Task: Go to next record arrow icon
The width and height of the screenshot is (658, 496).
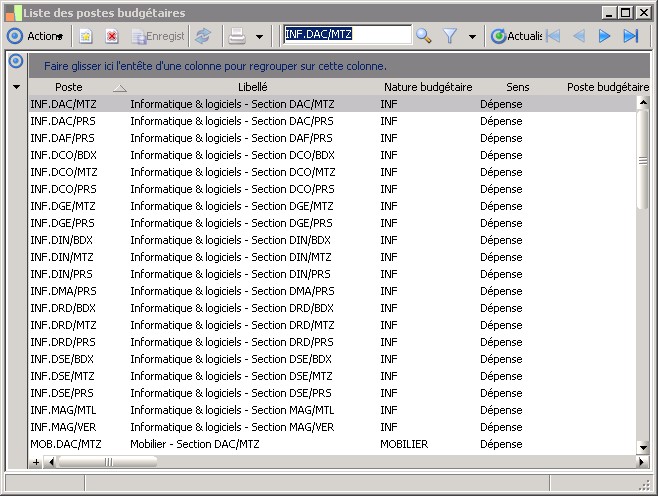Action: pyautogui.click(x=604, y=36)
